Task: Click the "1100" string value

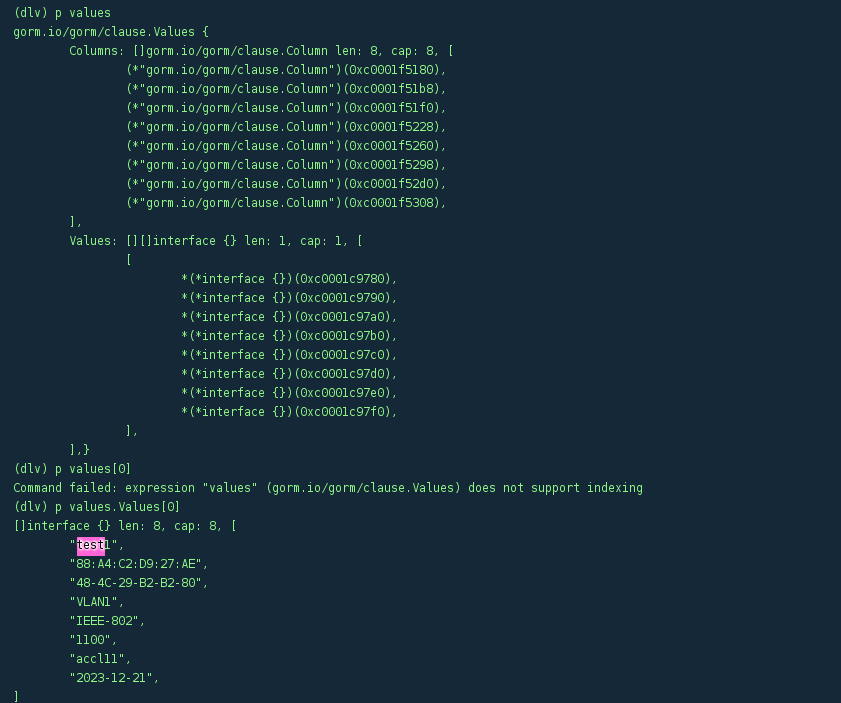Action: click(x=93, y=640)
